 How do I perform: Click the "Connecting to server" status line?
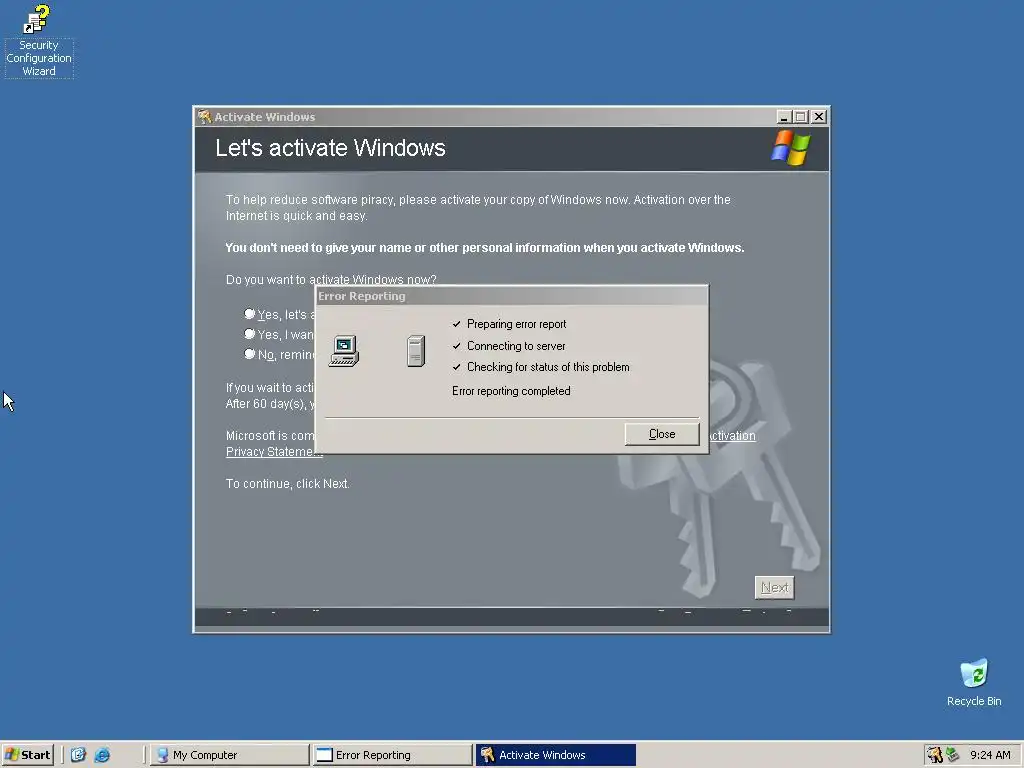(x=516, y=345)
